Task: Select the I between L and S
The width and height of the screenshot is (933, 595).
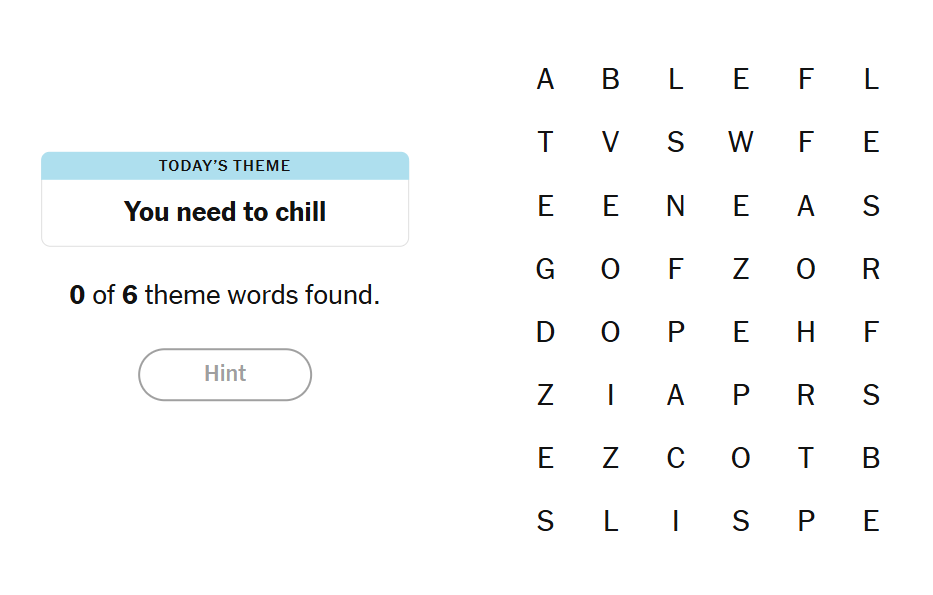Action: pyautogui.click(x=675, y=521)
